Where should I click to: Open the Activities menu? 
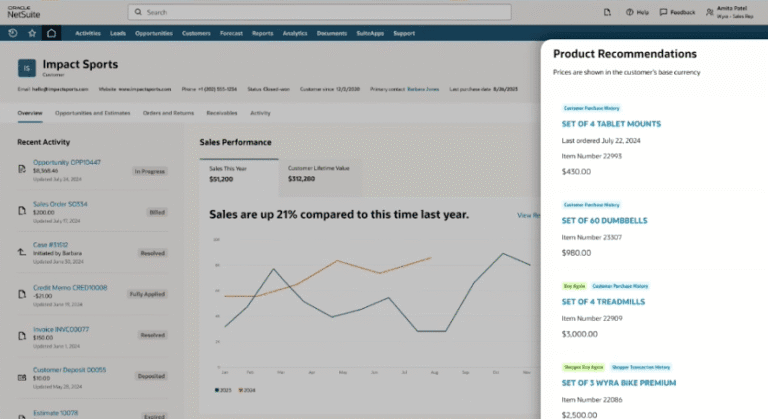(88, 33)
